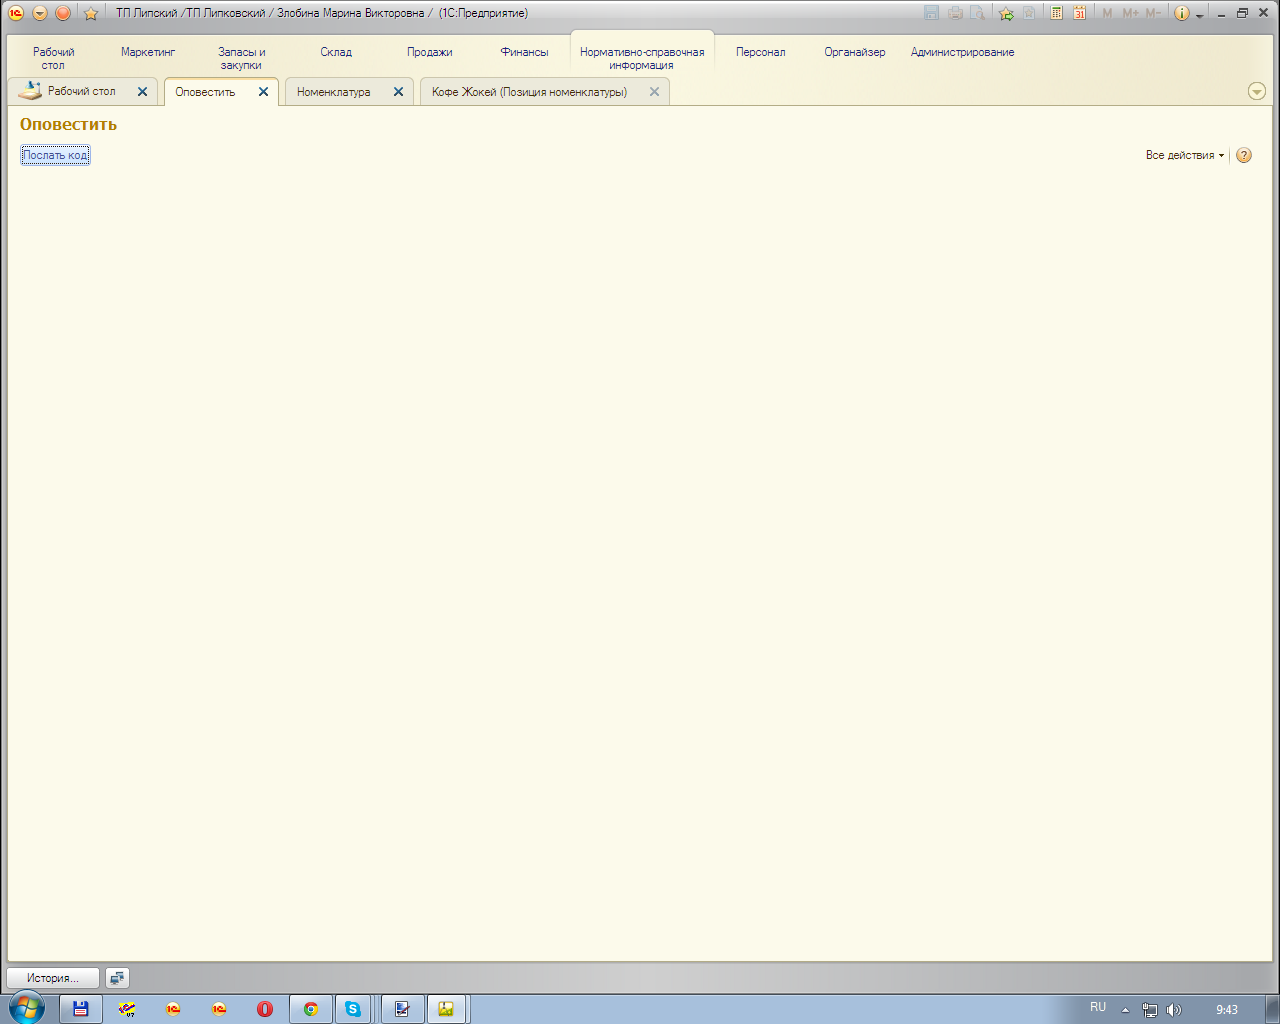1280x1024 pixels.
Task: Open the Calculator icon
Action: pos(1057,13)
